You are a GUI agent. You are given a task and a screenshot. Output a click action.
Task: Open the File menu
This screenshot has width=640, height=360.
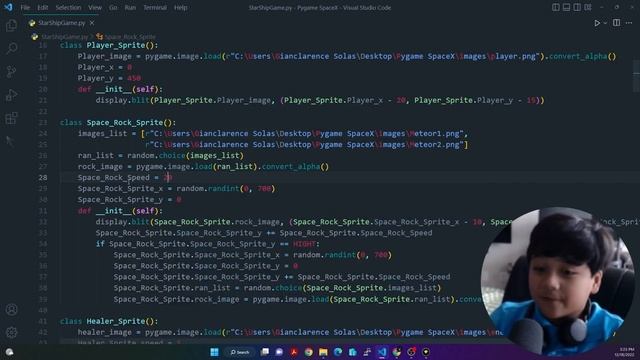point(25,7)
